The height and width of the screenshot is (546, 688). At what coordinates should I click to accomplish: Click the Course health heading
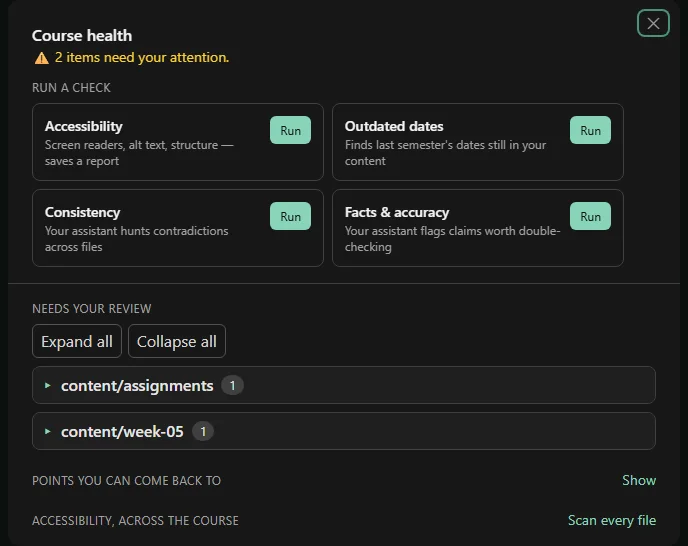tap(82, 36)
